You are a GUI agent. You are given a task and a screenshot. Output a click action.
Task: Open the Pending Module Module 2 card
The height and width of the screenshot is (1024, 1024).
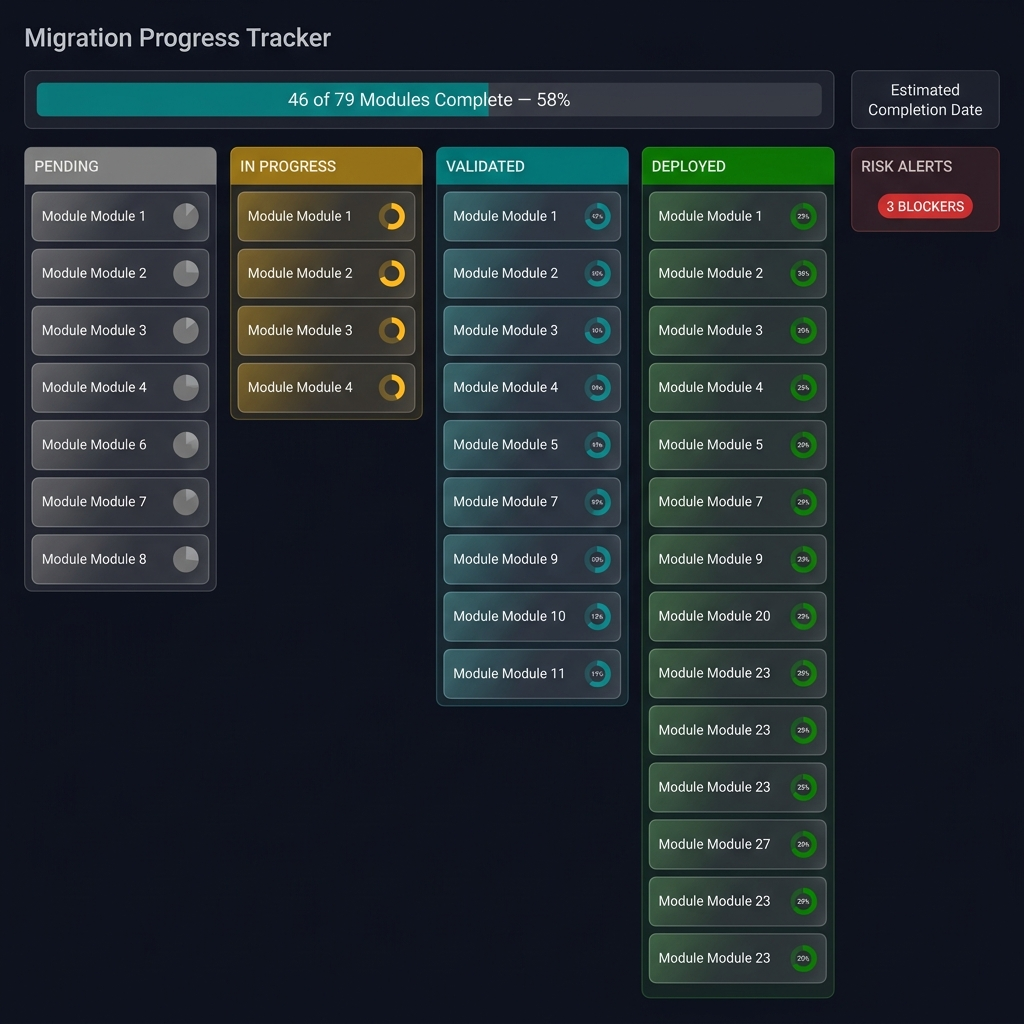click(120, 274)
